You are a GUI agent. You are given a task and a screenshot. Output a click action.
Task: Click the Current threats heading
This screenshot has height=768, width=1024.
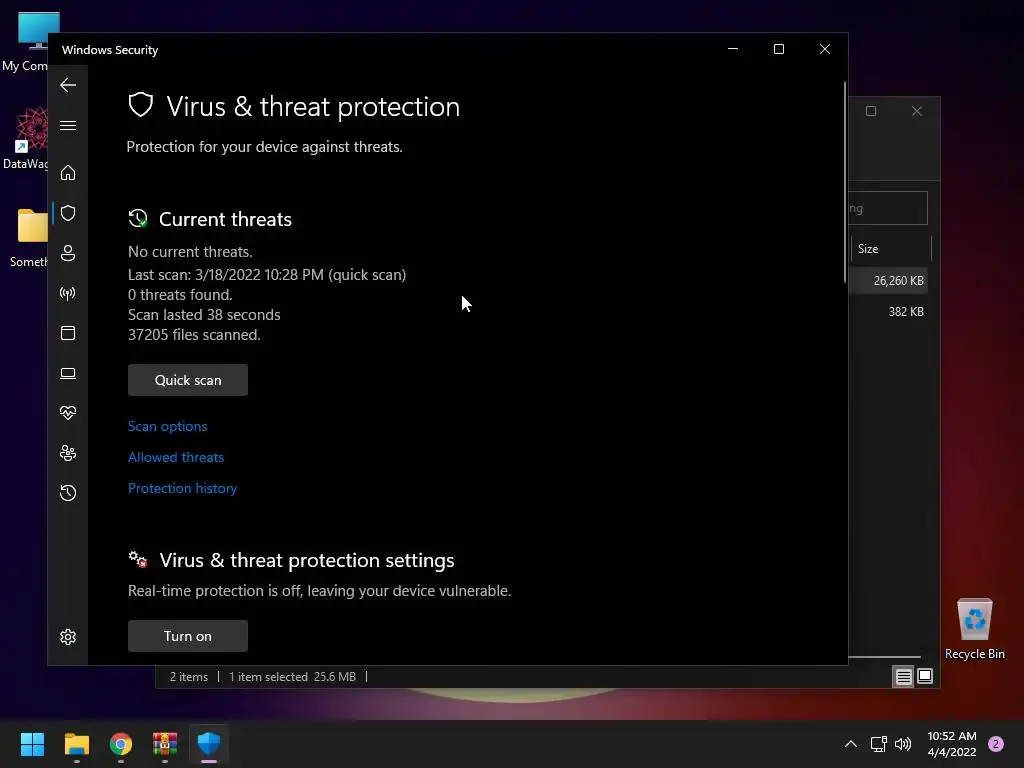pyautogui.click(x=225, y=219)
